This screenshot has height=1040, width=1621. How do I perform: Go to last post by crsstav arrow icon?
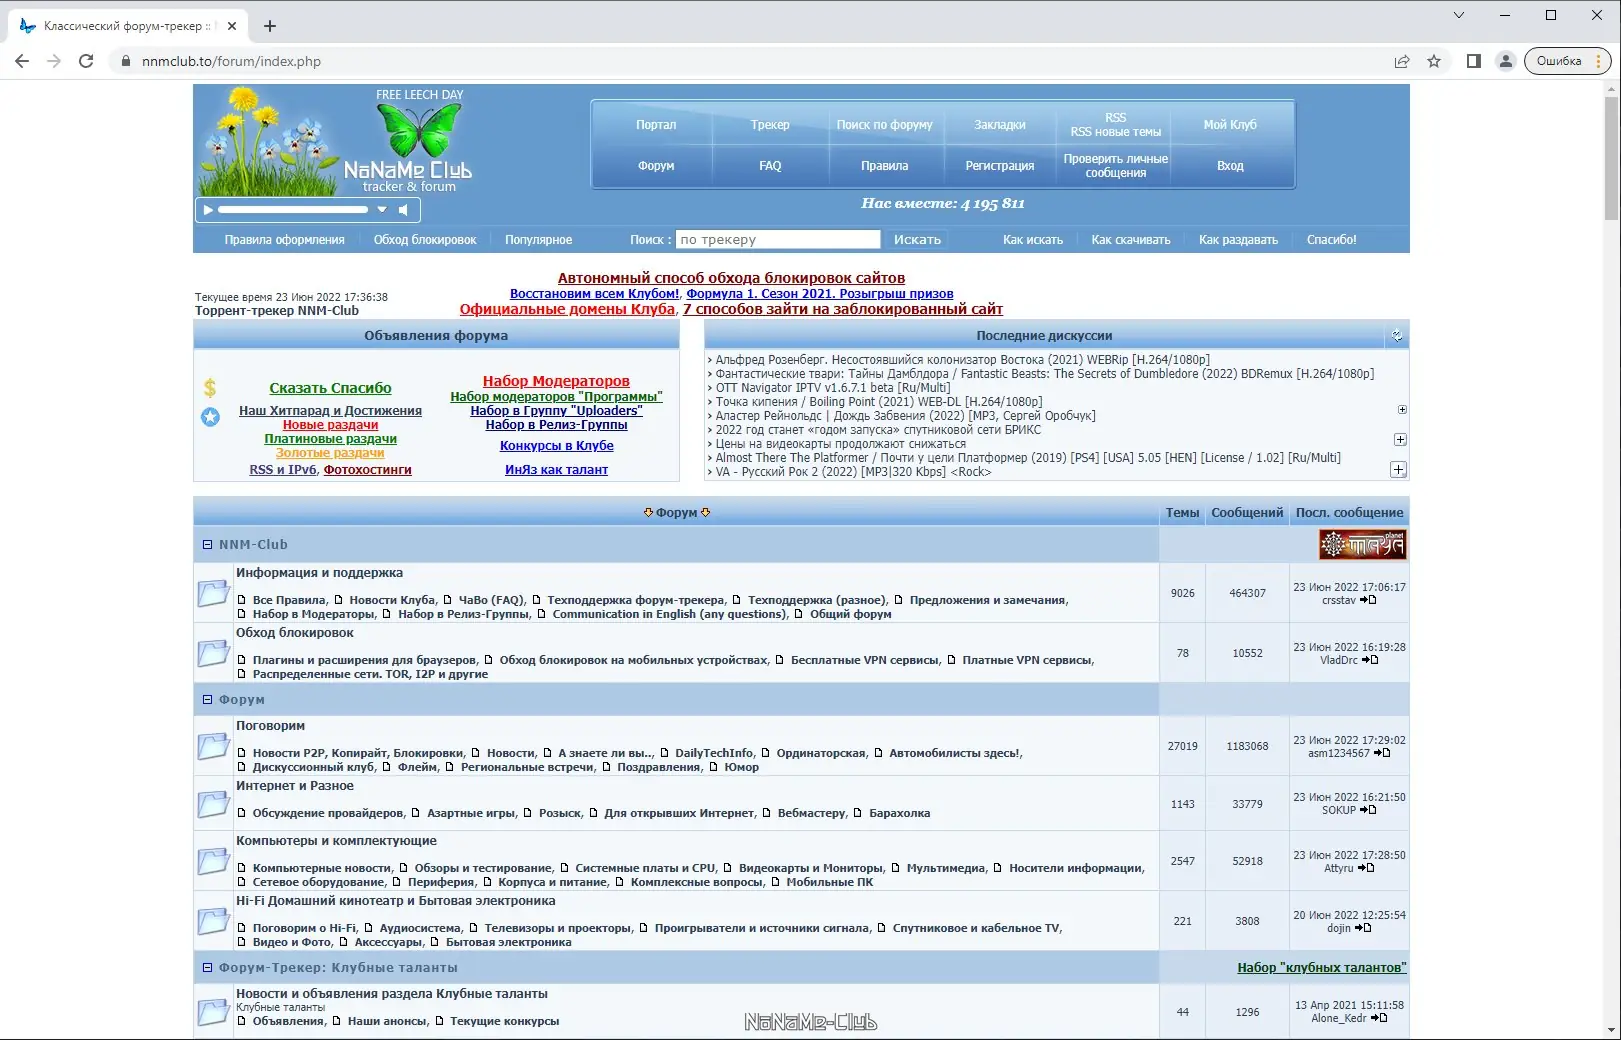1369,600
